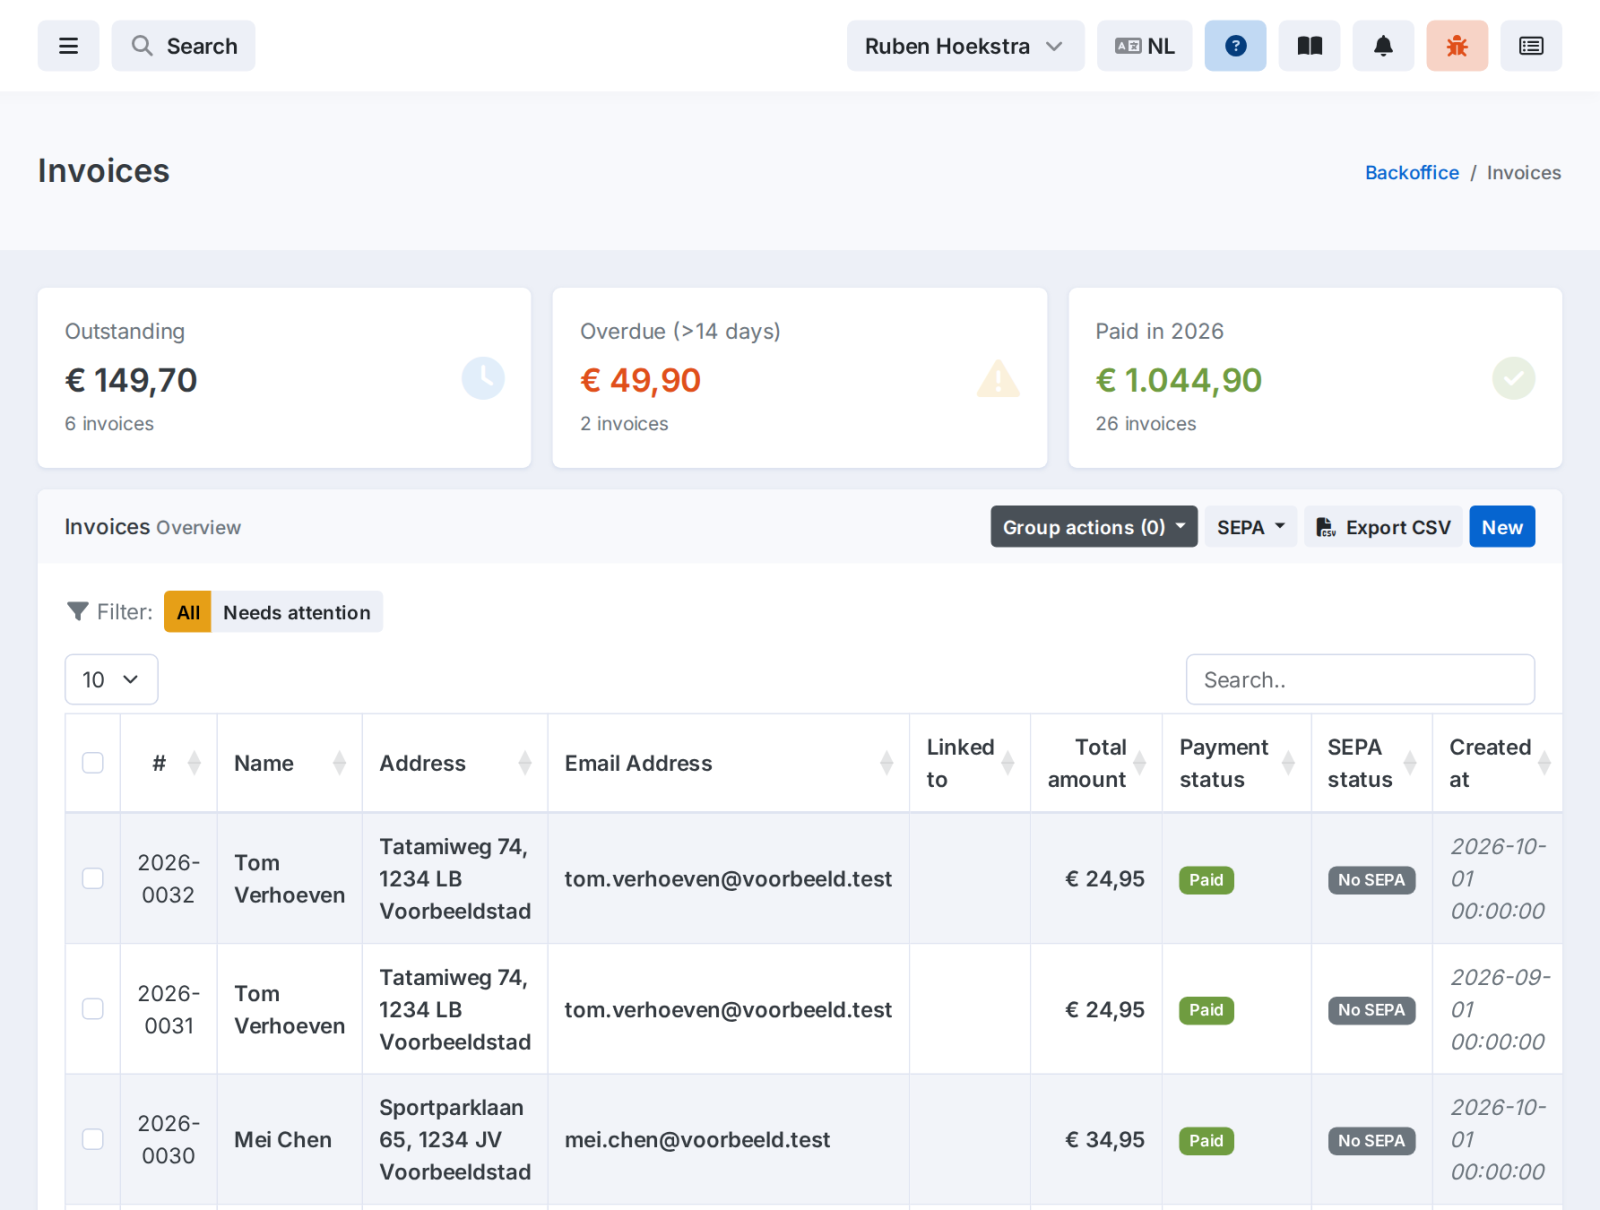Sort table by SEPA status column
This screenshot has height=1210, width=1600.
coord(1371,763)
